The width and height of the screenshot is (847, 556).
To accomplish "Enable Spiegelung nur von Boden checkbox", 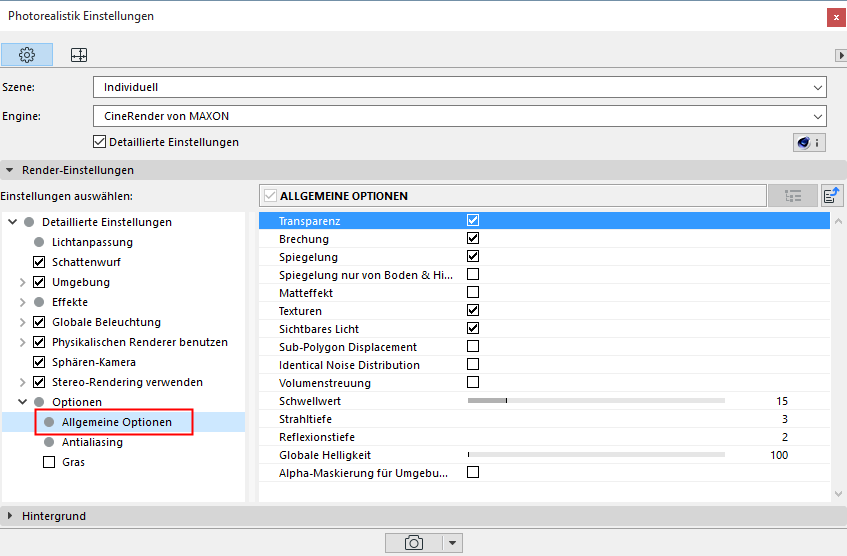I will click(473, 274).
